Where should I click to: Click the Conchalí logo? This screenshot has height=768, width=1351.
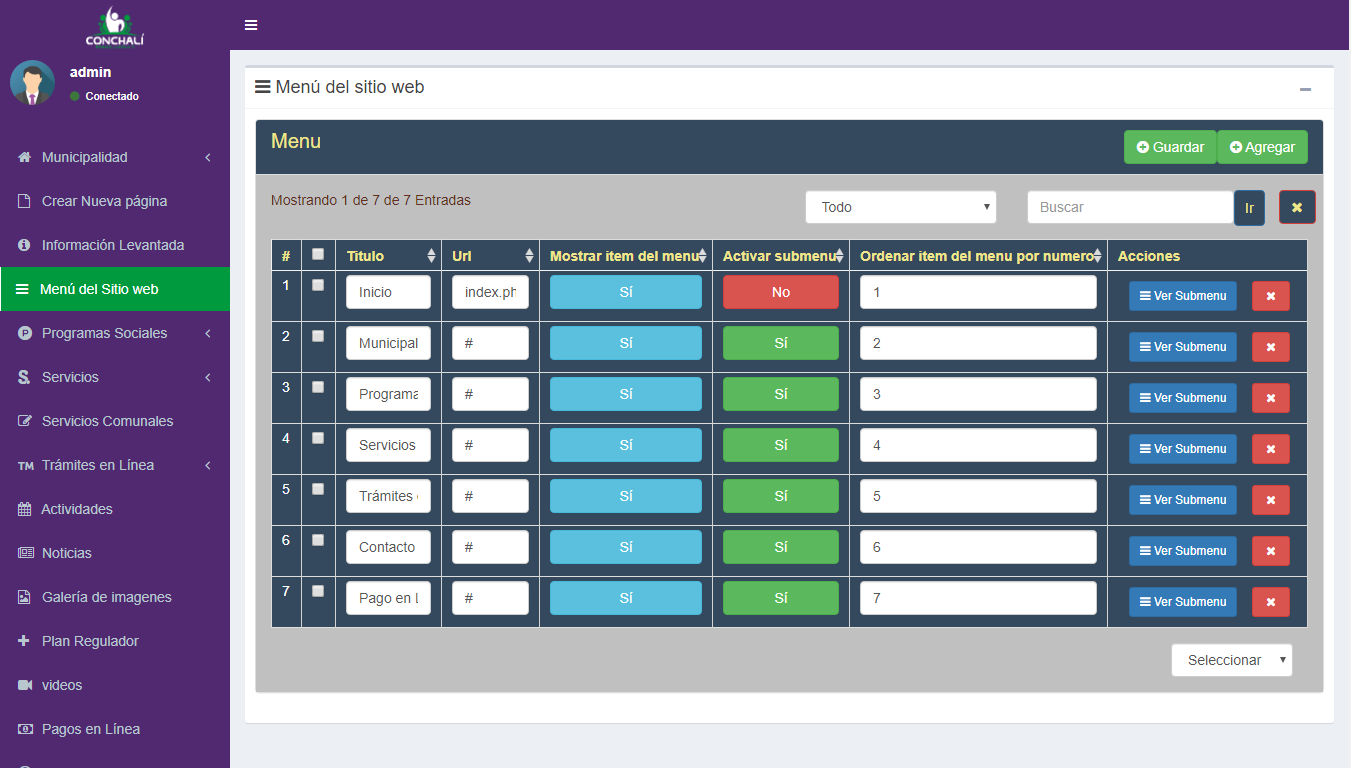pos(115,26)
